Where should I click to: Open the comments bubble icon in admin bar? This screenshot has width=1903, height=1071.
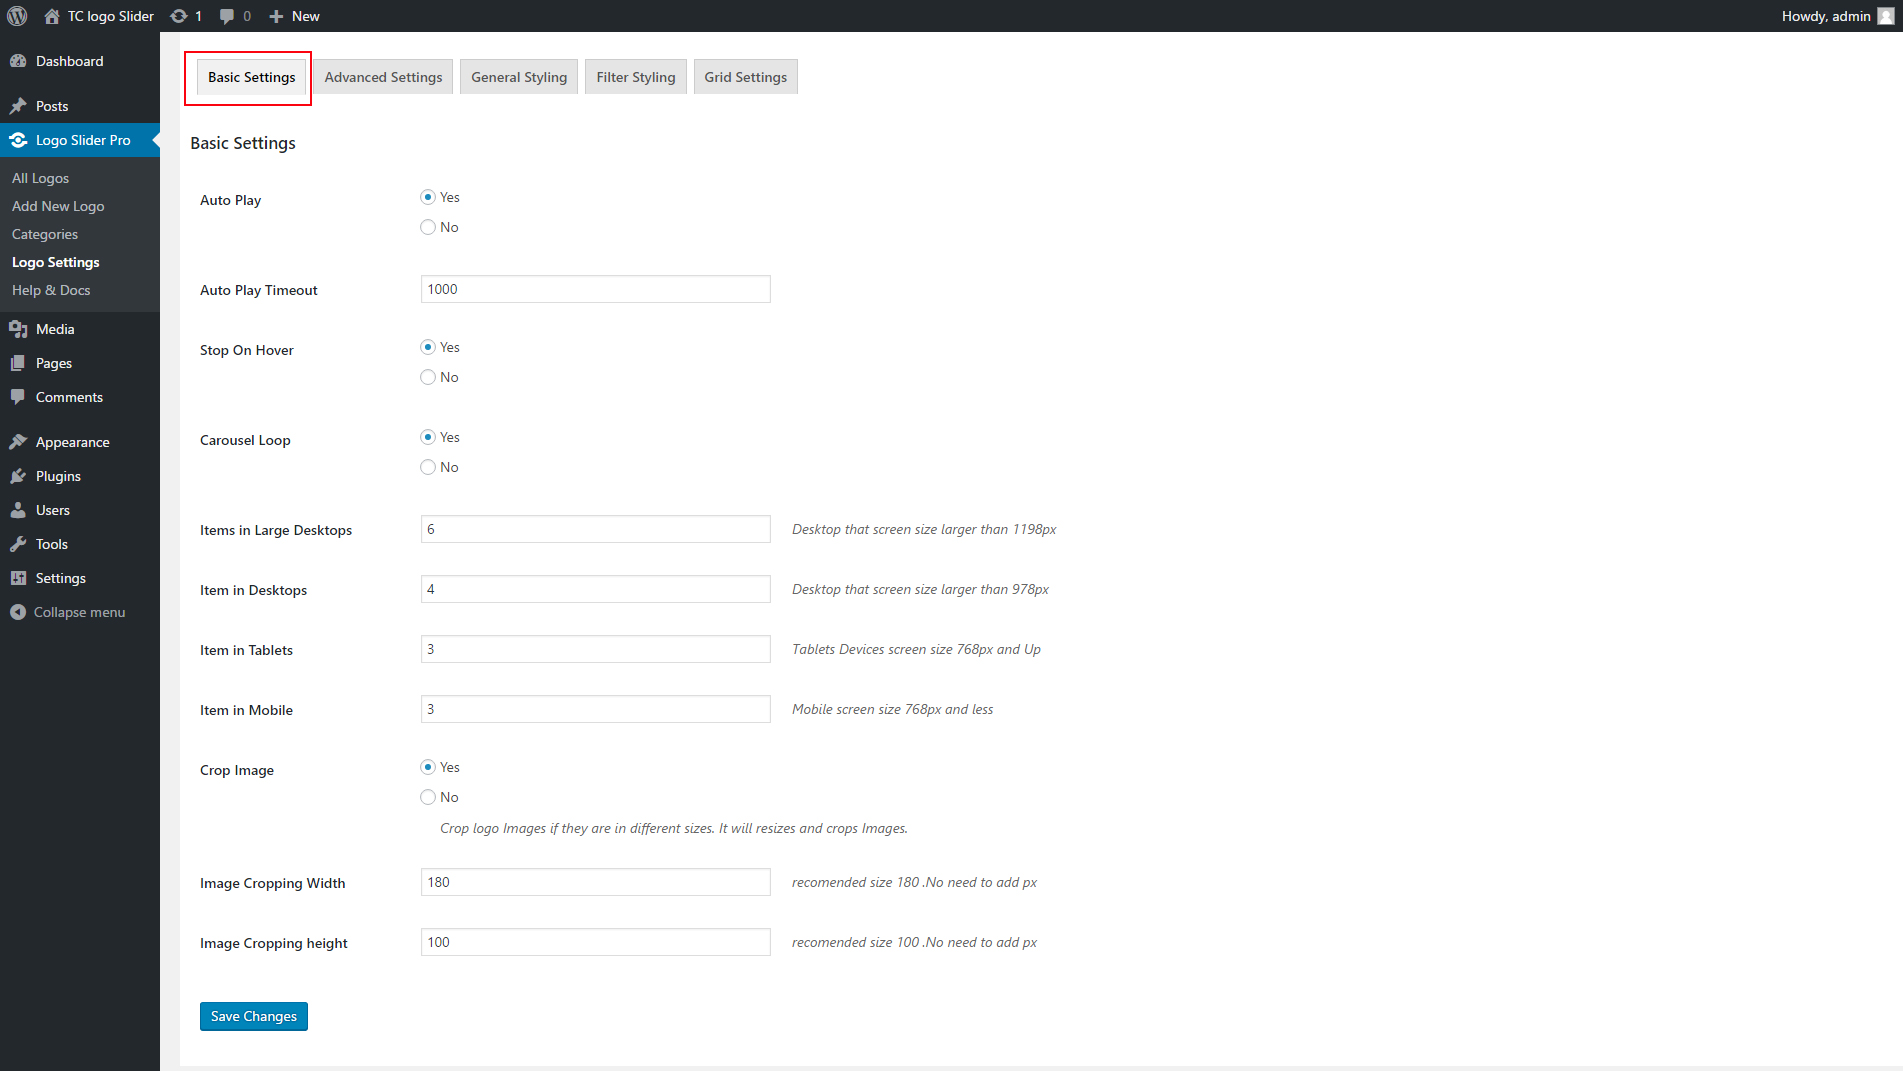pyautogui.click(x=227, y=16)
